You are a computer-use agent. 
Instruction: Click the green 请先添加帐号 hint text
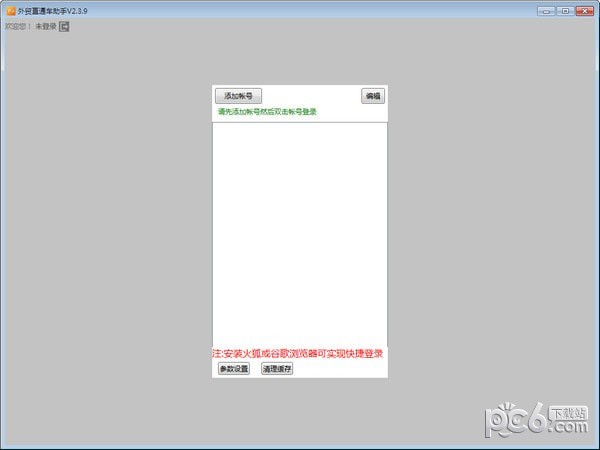(267, 112)
